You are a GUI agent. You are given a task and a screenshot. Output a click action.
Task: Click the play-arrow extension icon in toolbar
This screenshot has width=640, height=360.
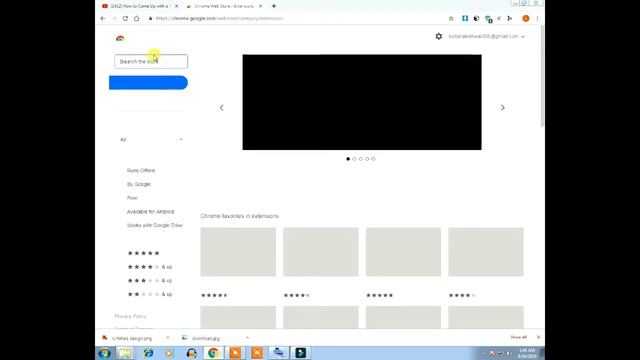(510, 18)
